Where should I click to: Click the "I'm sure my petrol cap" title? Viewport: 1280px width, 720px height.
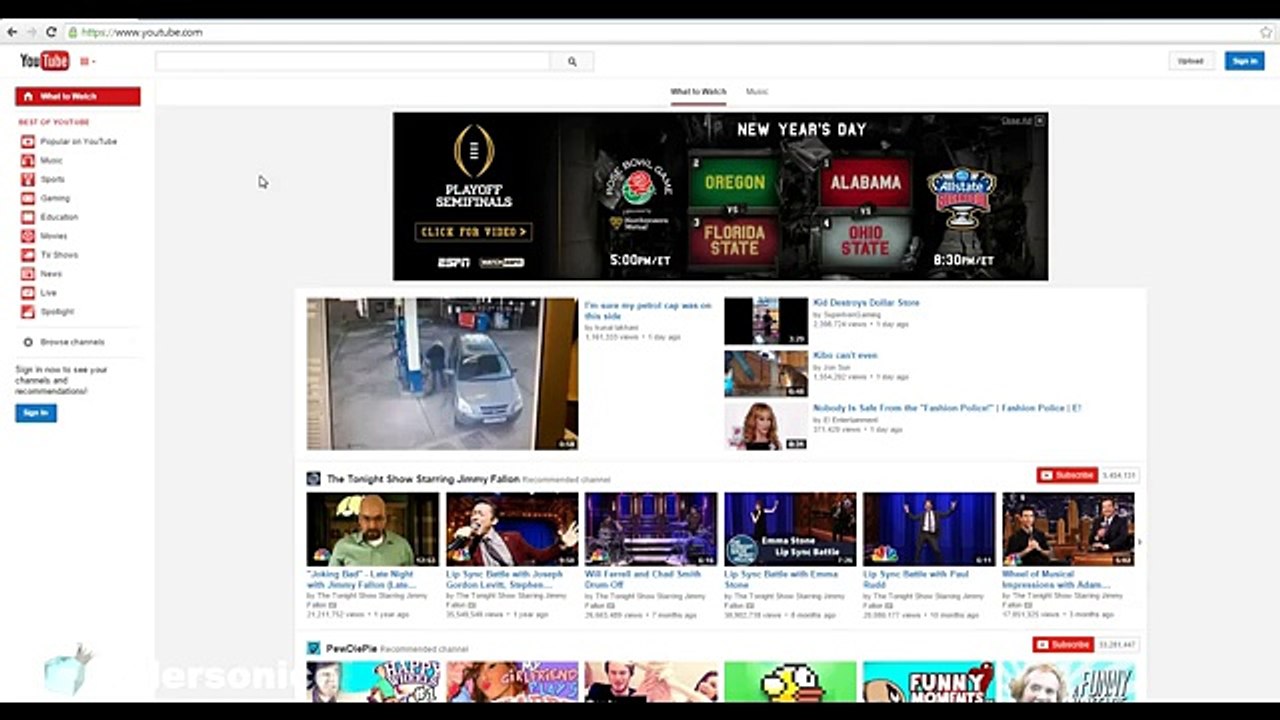(x=648, y=310)
